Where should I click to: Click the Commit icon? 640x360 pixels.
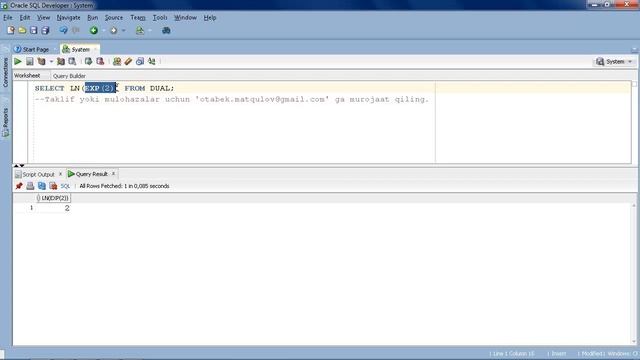coord(88,62)
